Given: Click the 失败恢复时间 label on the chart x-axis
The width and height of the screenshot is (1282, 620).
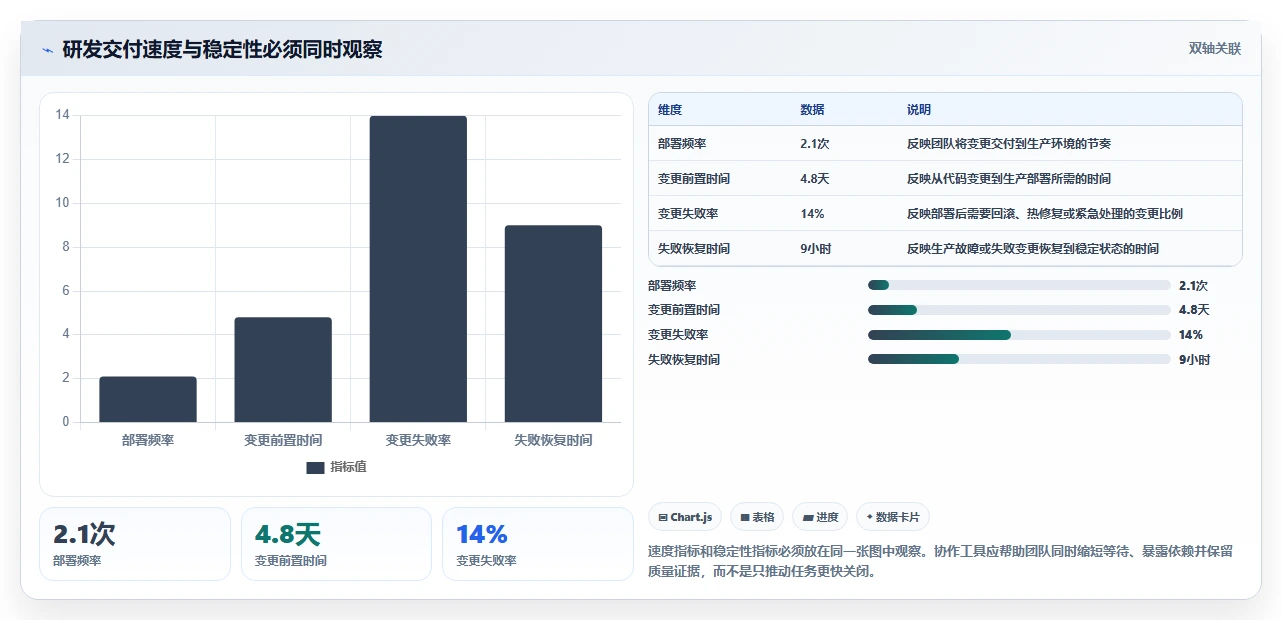Looking at the screenshot, I should click(553, 439).
